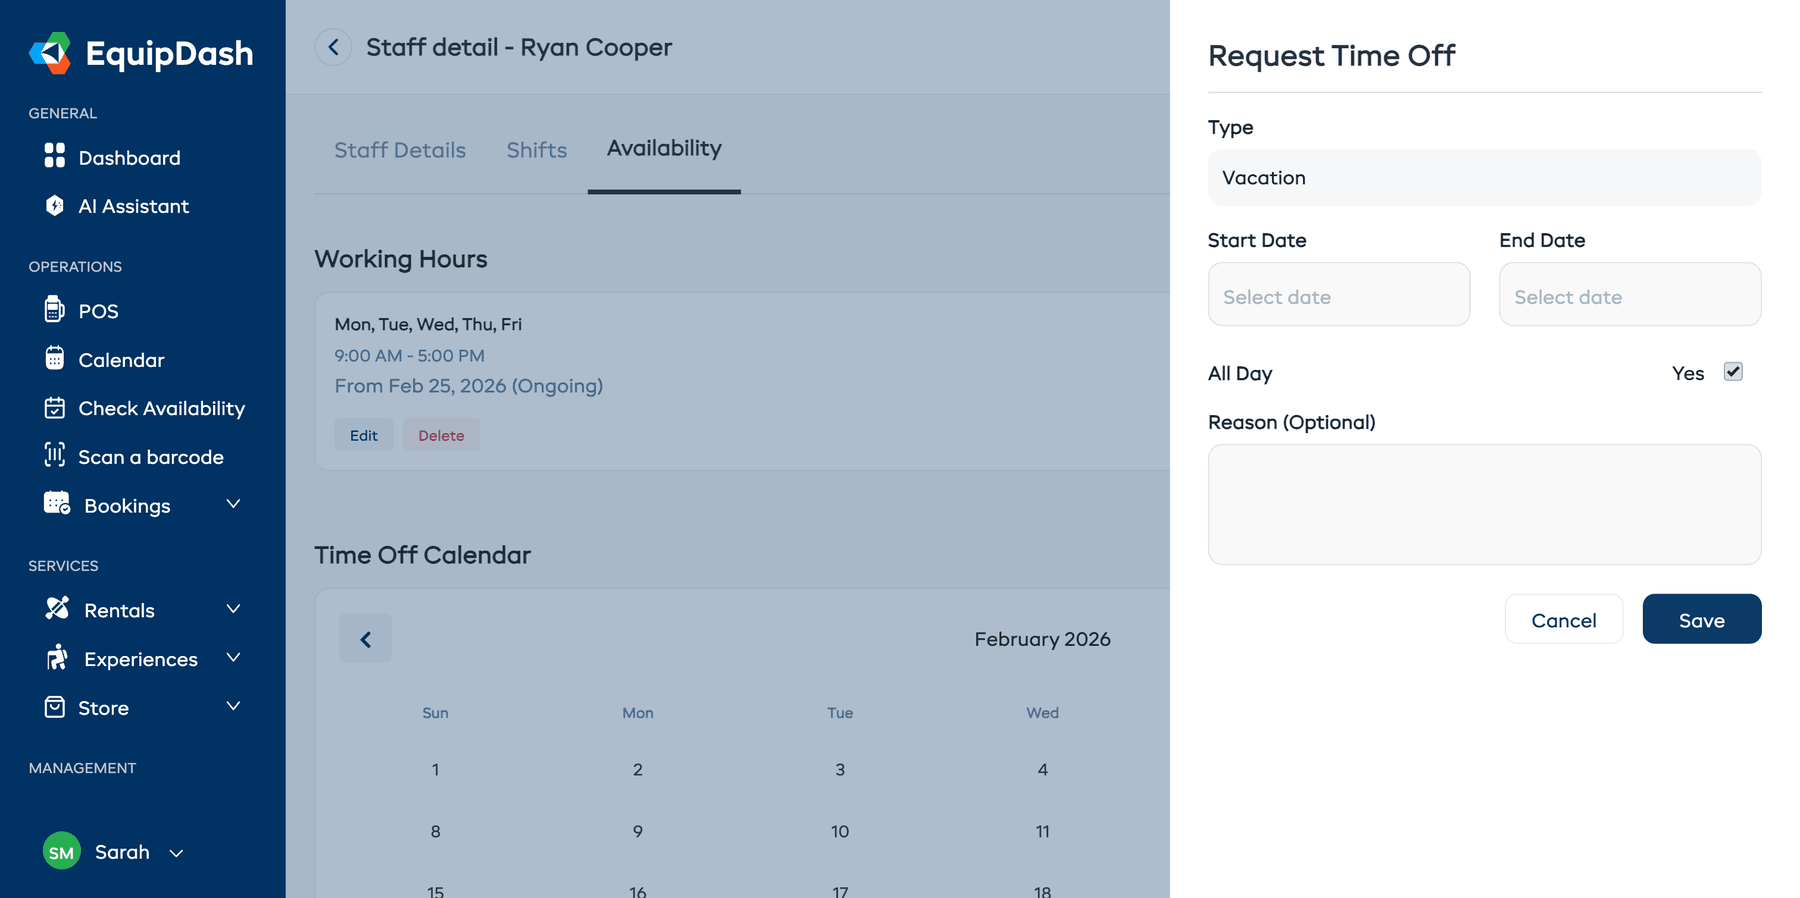1800x898 pixels.
Task: Expand the Rentals submenu
Action: pos(233,609)
